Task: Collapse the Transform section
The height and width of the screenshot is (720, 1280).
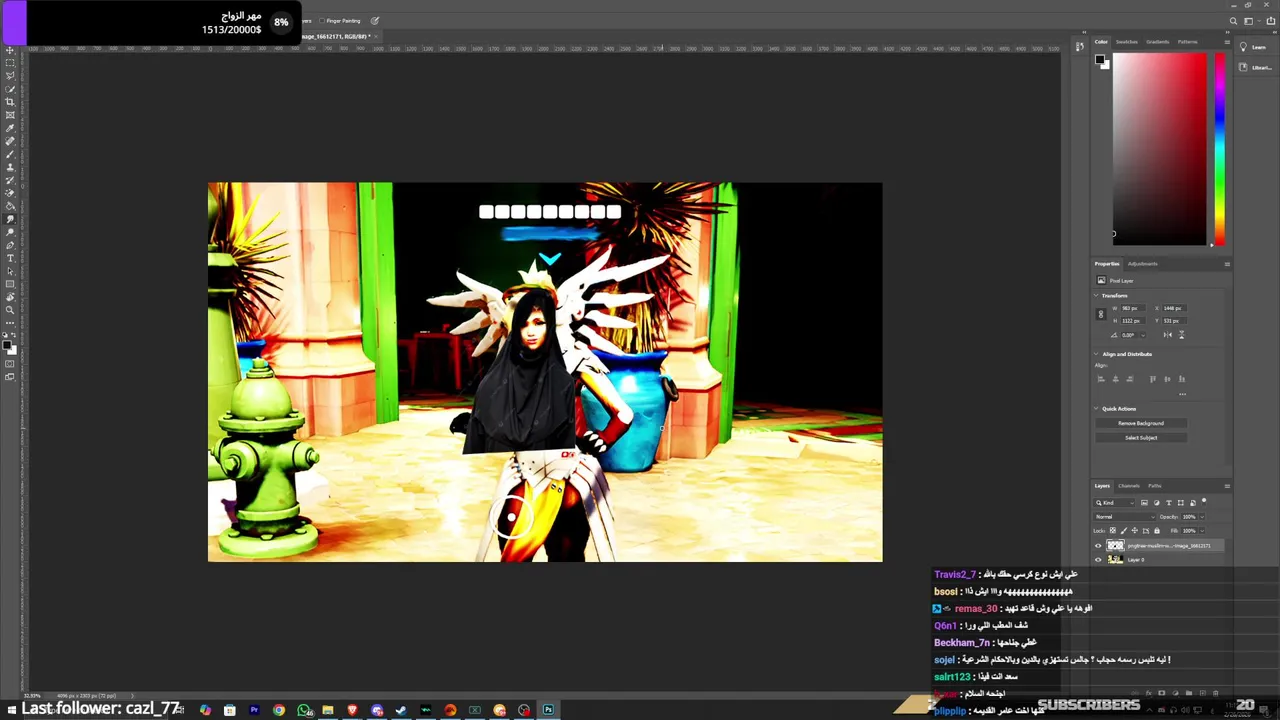Action: [1096, 296]
